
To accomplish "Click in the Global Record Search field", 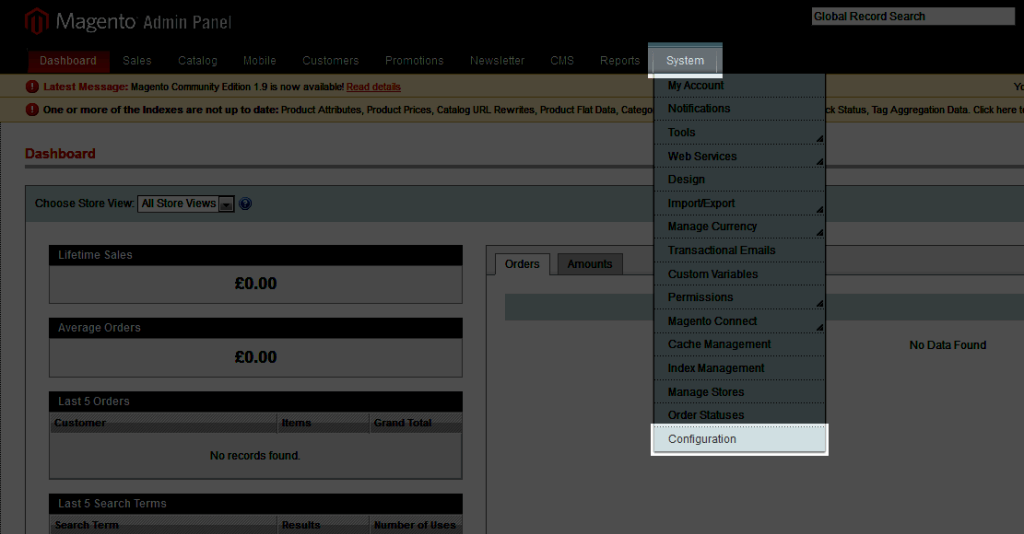I will (x=912, y=16).
